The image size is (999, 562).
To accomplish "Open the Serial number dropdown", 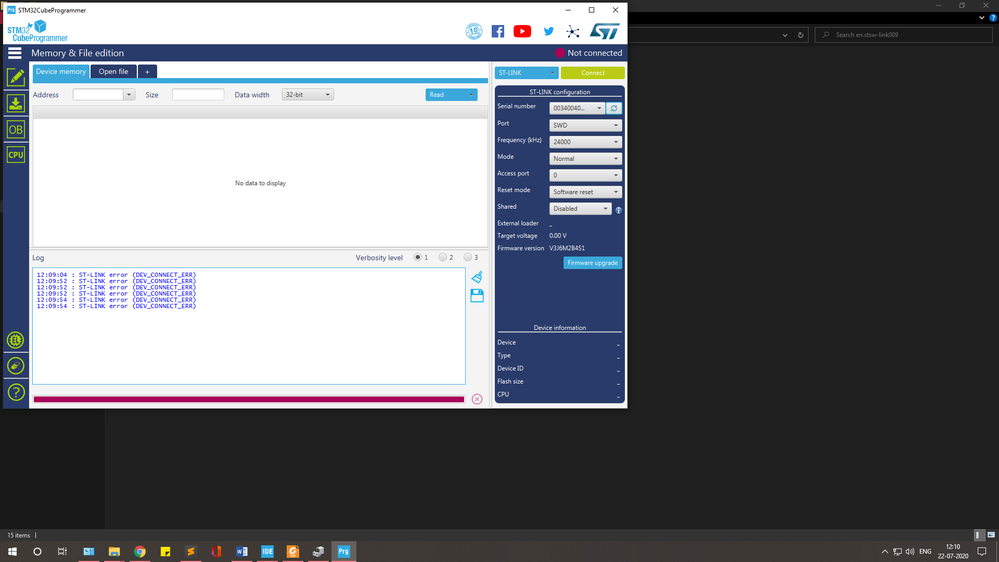I will (x=577, y=108).
